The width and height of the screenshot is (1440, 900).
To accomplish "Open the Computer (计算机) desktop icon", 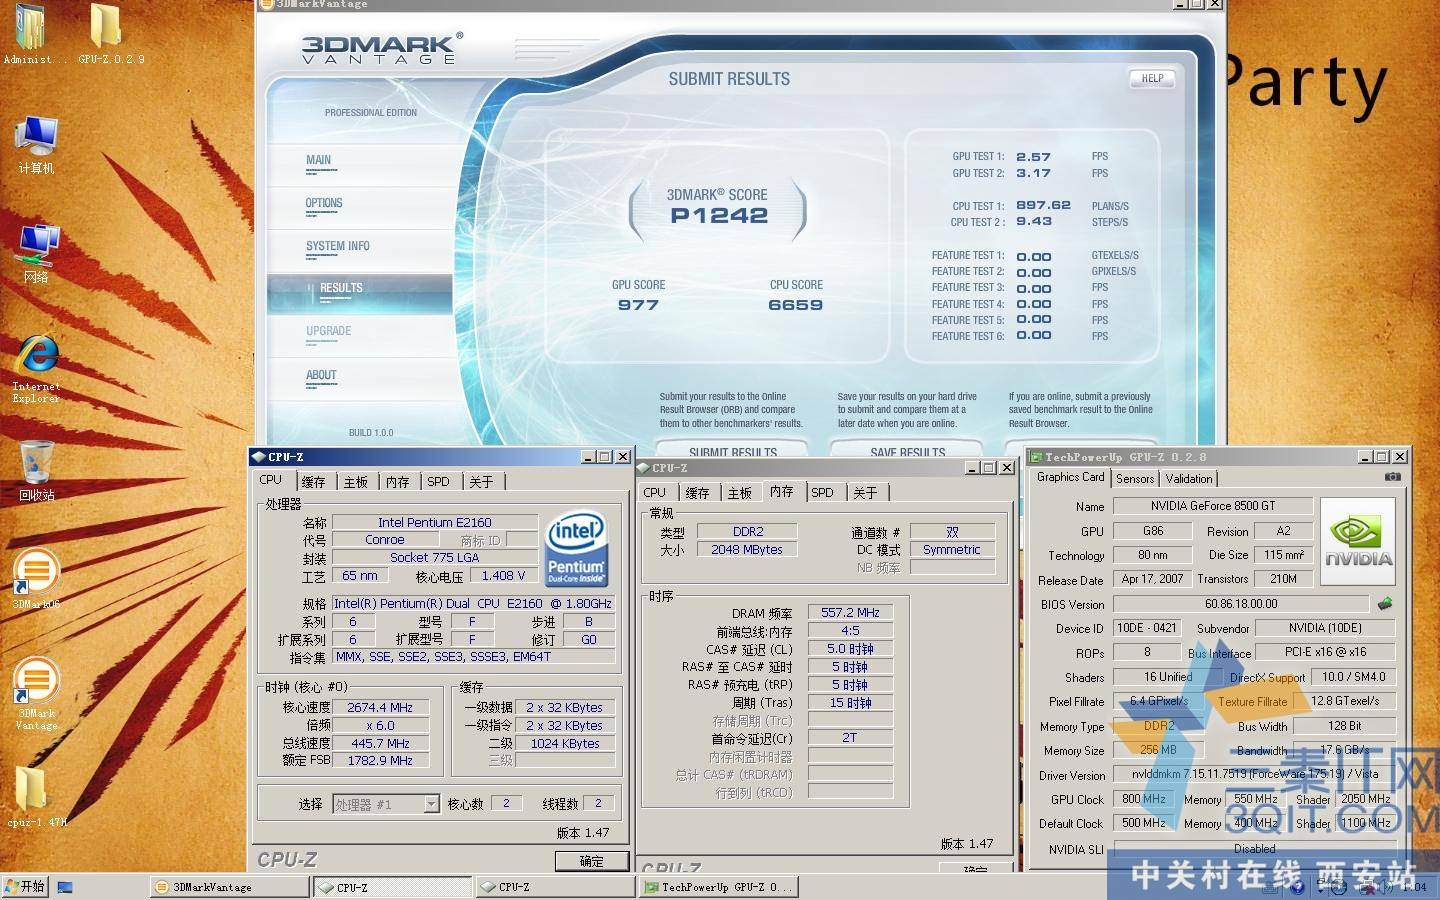I will coord(36,145).
